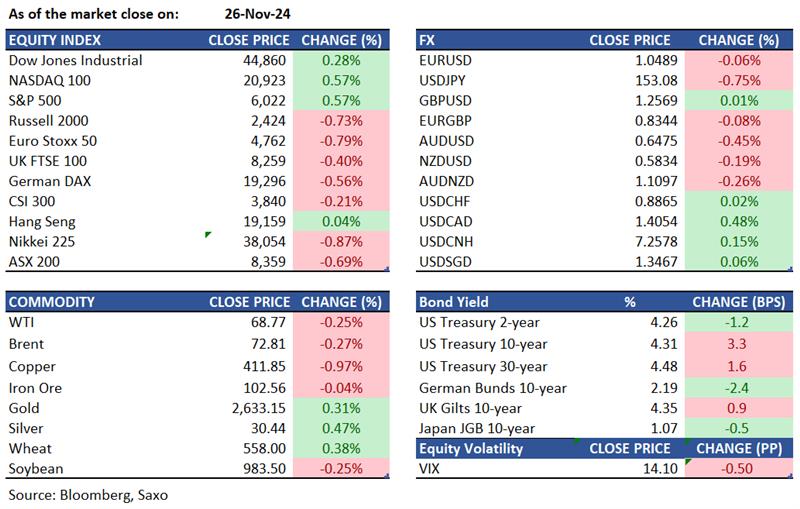Click the green comment marker beside Nikkei 225
This screenshot has width=800, height=509.
tap(207, 235)
